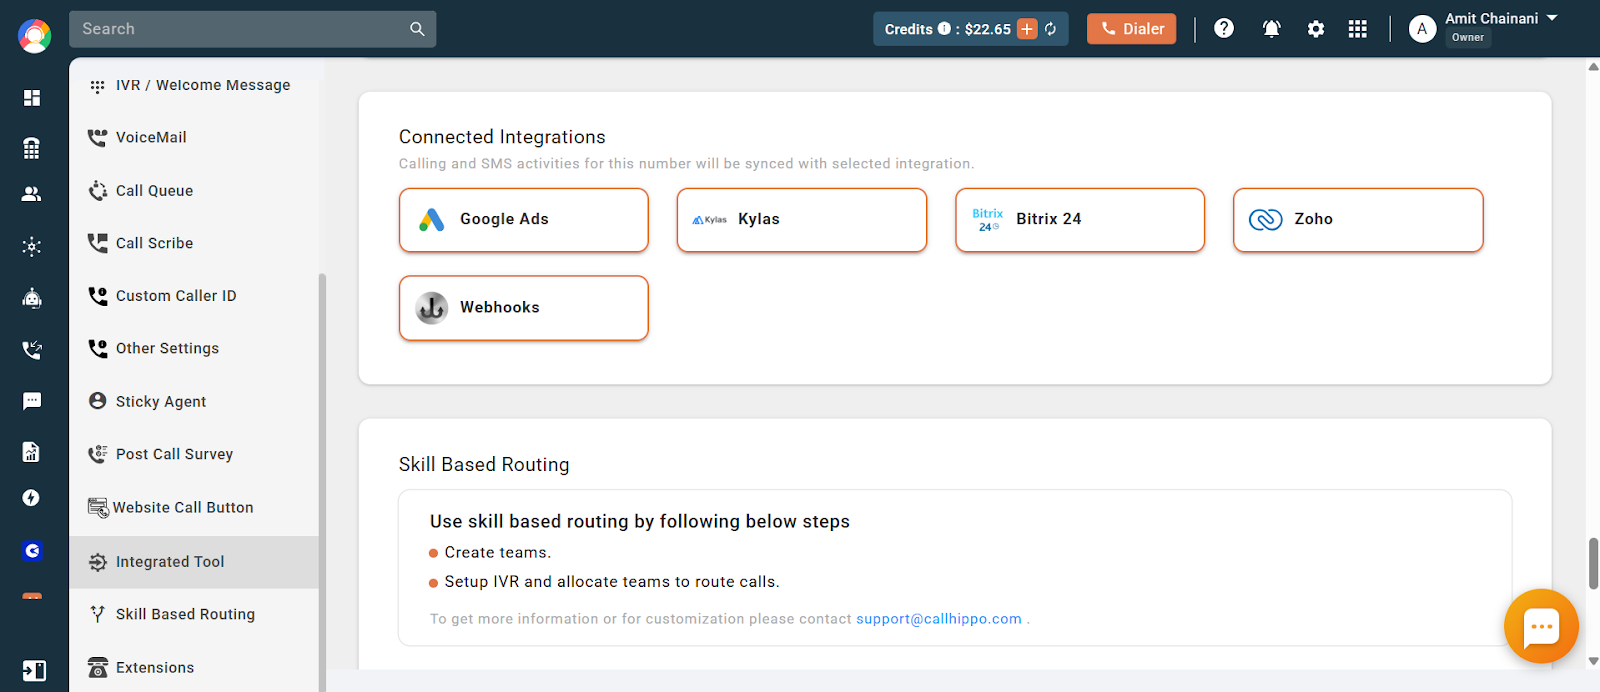This screenshot has height=692, width=1600.
Task: Refresh credits balance icon
Action: (x=1051, y=29)
